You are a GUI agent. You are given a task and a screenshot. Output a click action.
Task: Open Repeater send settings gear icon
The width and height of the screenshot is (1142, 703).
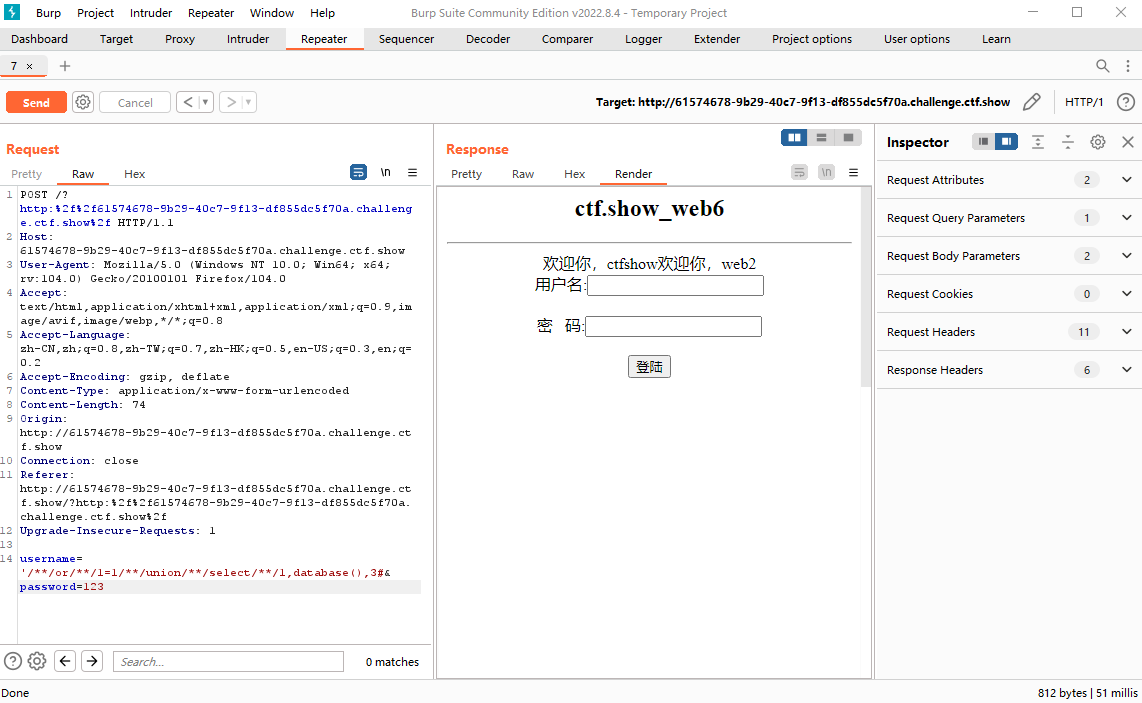pyautogui.click(x=83, y=102)
